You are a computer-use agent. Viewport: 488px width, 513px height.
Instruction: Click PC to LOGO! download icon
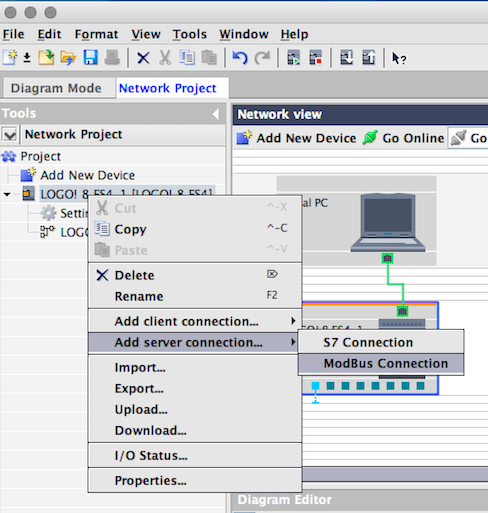pos(347,58)
